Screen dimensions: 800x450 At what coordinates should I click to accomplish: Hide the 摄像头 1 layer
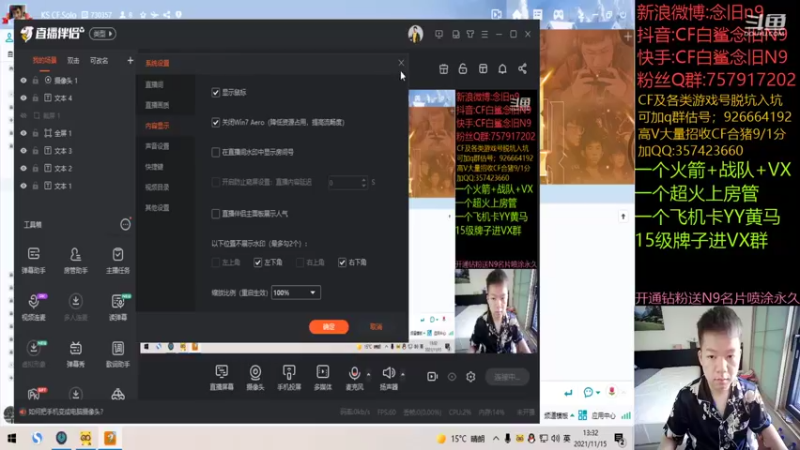coord(23,81)
